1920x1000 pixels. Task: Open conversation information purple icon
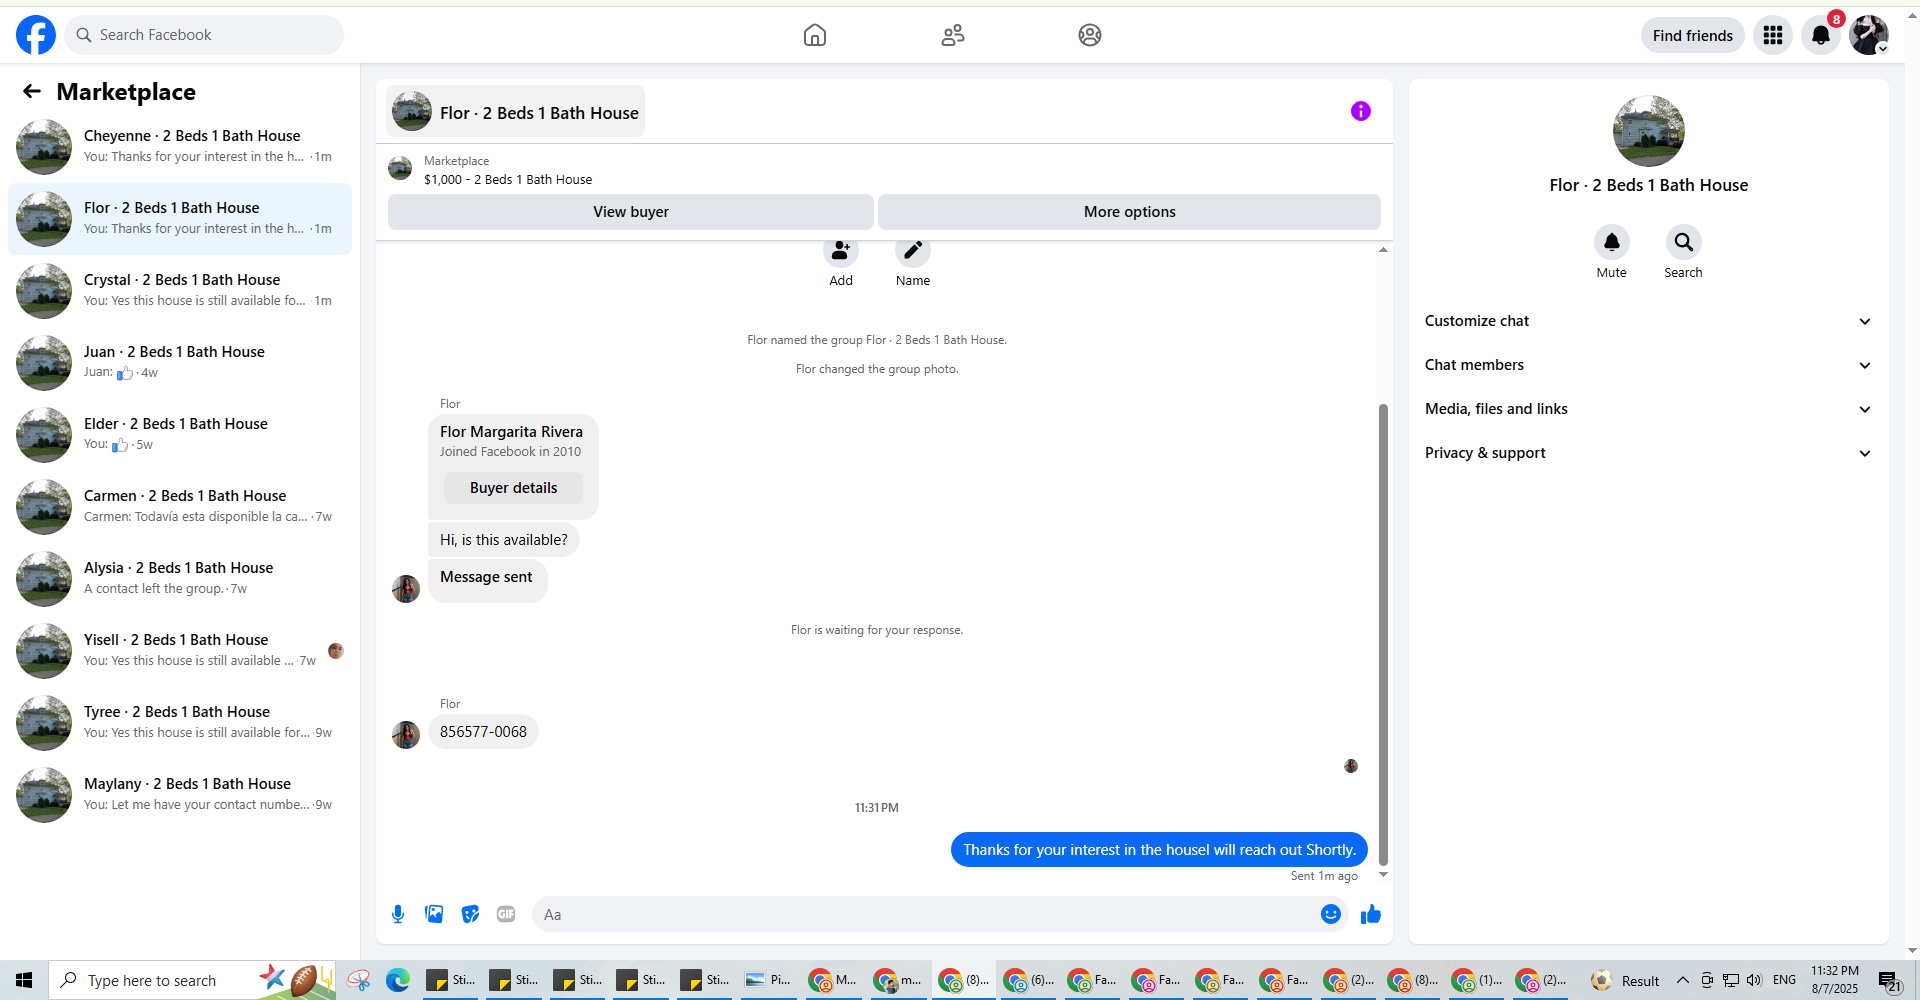click(x=1360, y=111)
